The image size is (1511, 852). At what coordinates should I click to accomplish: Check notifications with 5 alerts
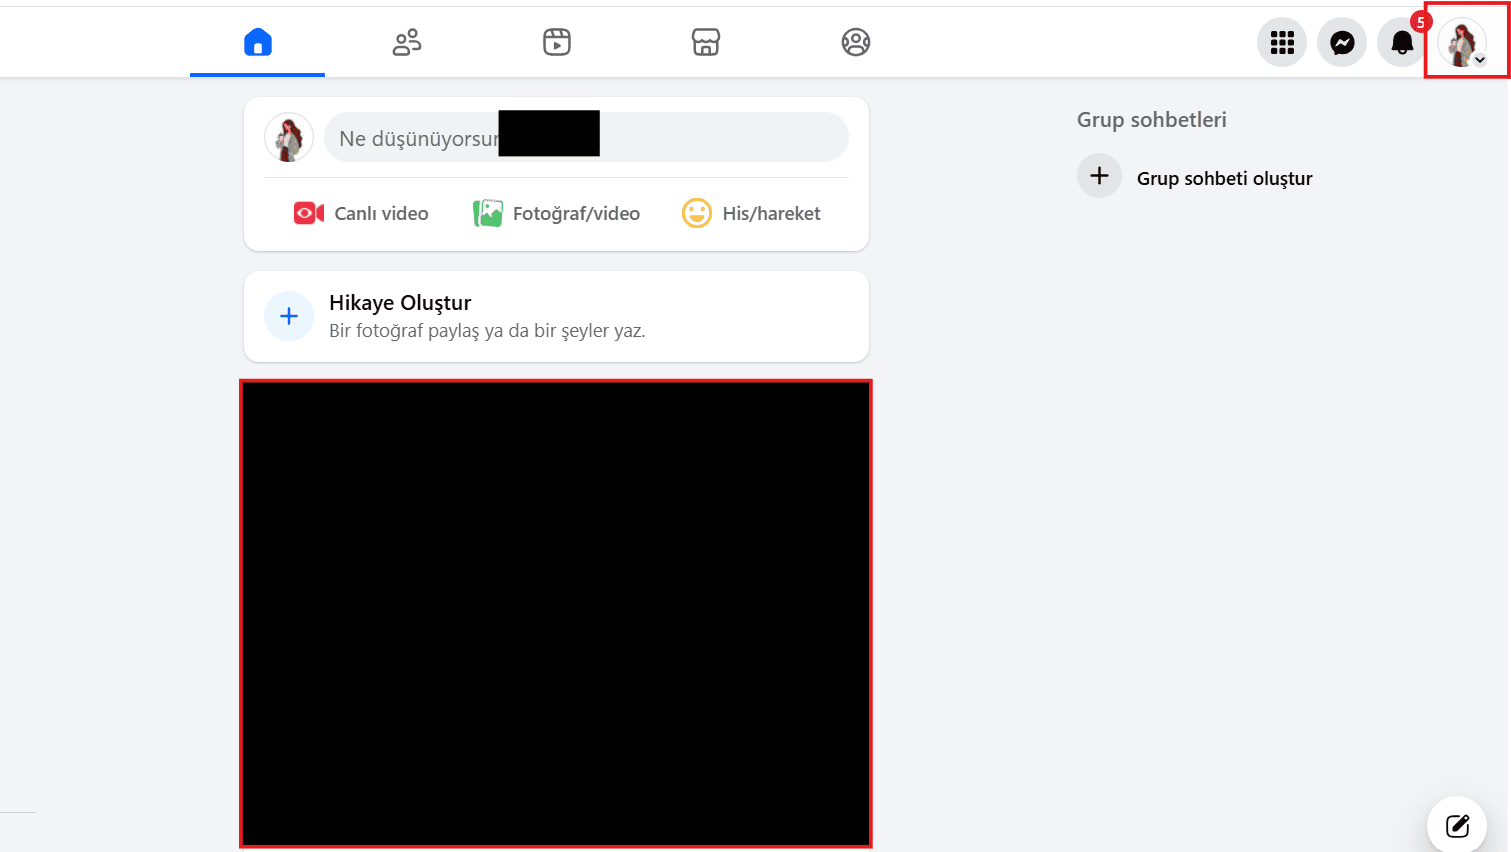click(1401, 42)
